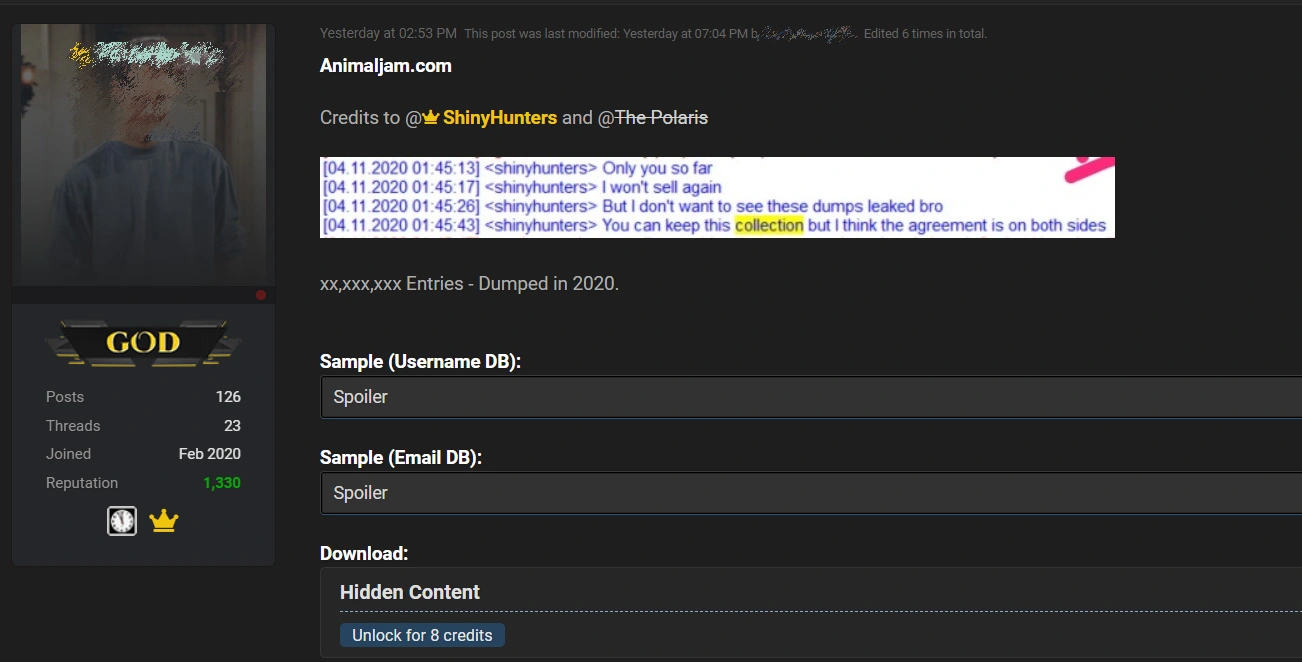
Task: Click the 'Download:' label
Action: point(364,554)
